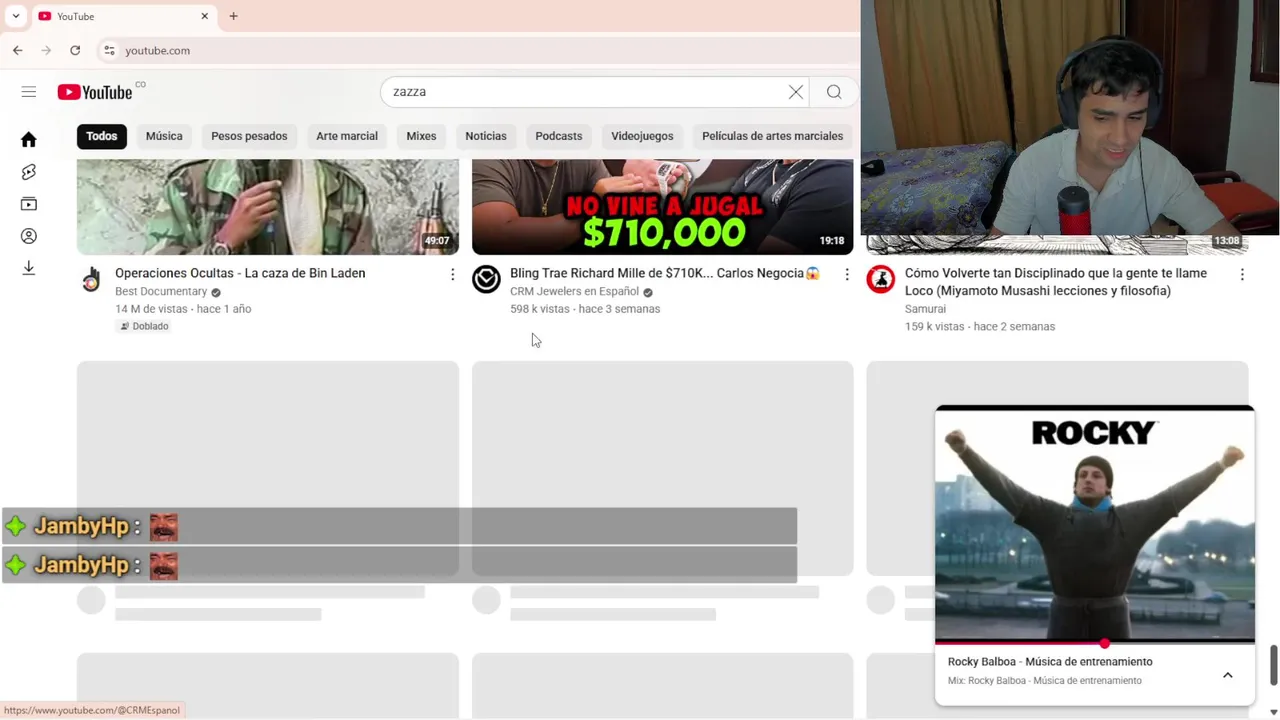Open options for Bling Trae Richard Mille video

tap(847, 274)
